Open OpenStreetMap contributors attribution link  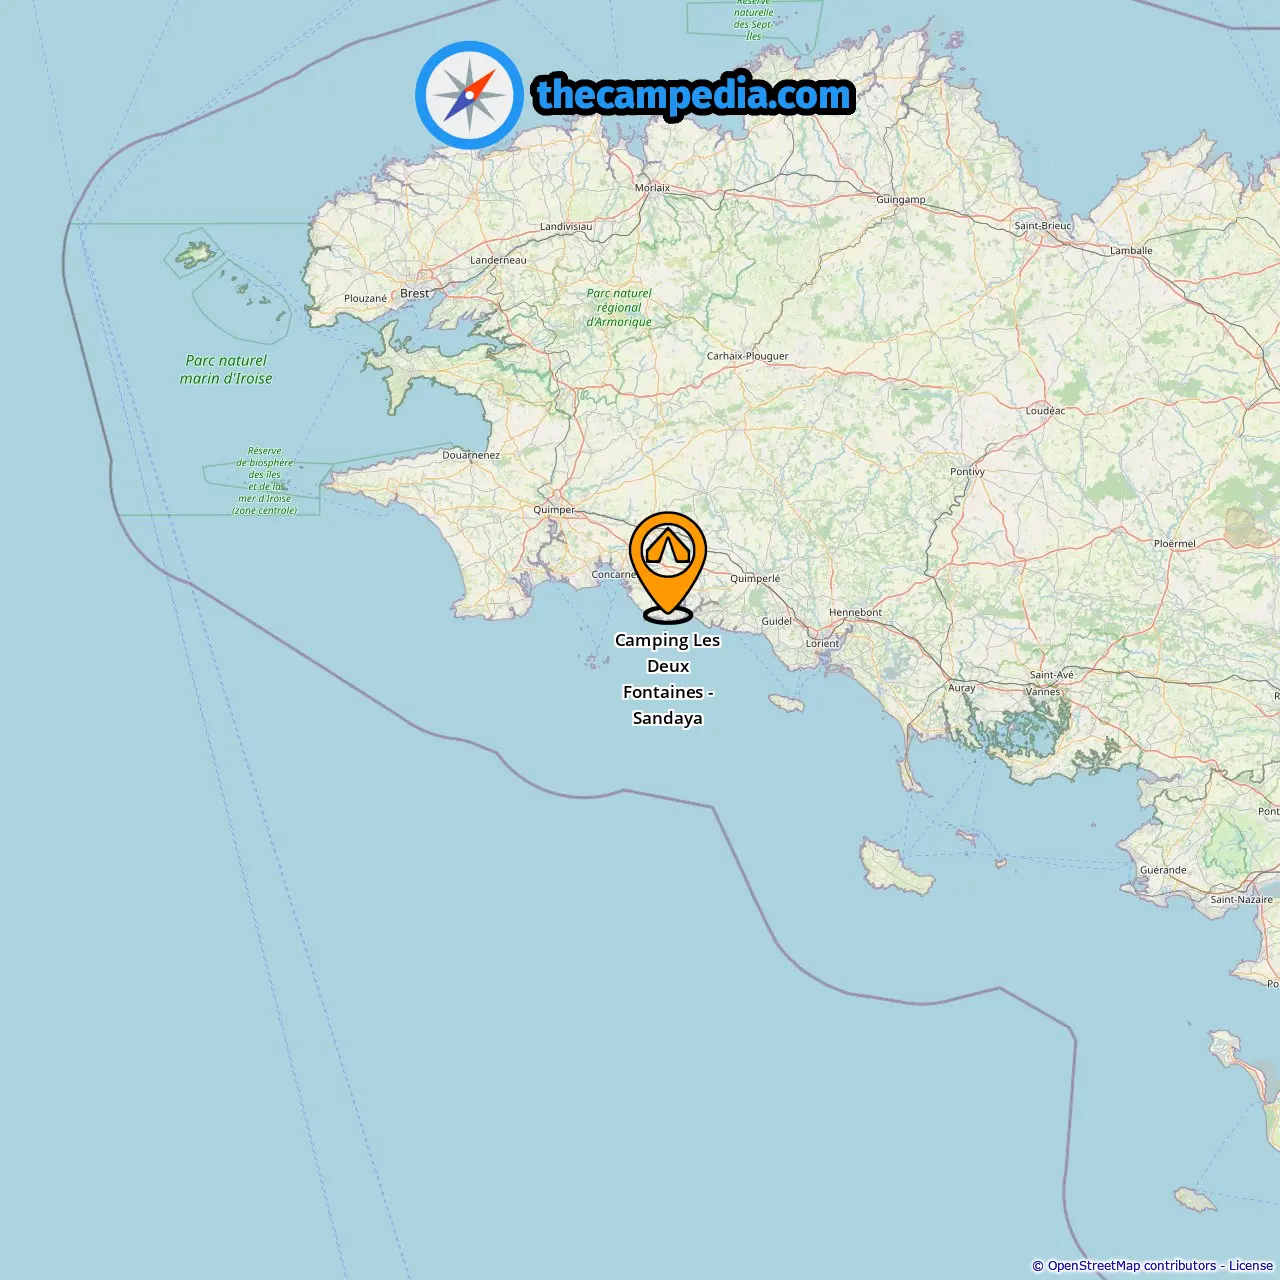coord(1132,1266)
